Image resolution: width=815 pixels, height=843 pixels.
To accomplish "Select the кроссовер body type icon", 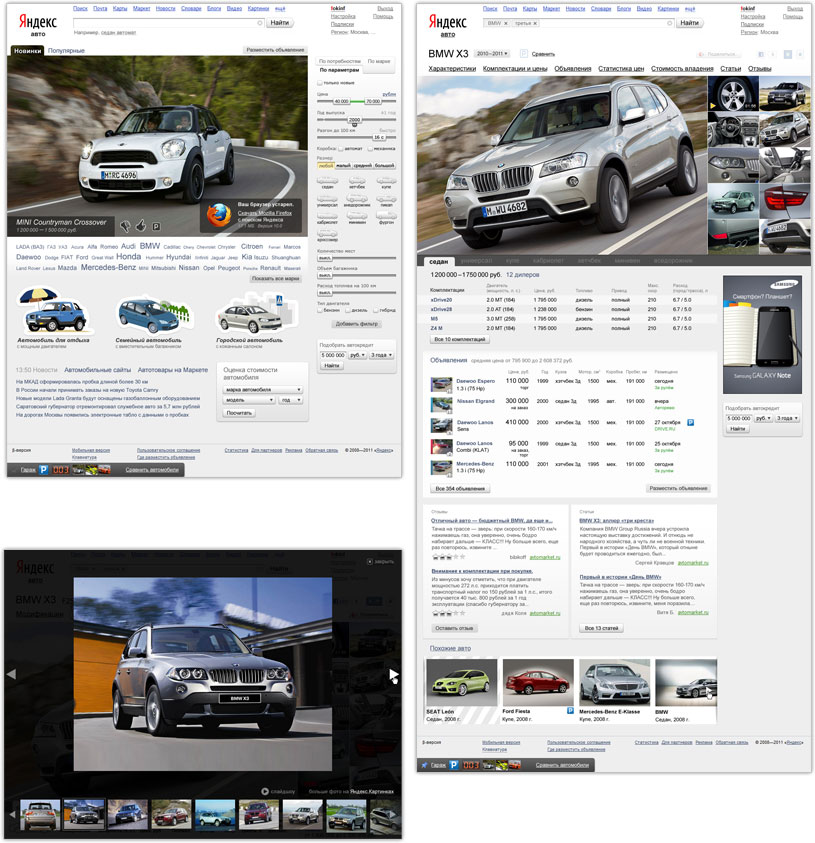I will (327, 233).
